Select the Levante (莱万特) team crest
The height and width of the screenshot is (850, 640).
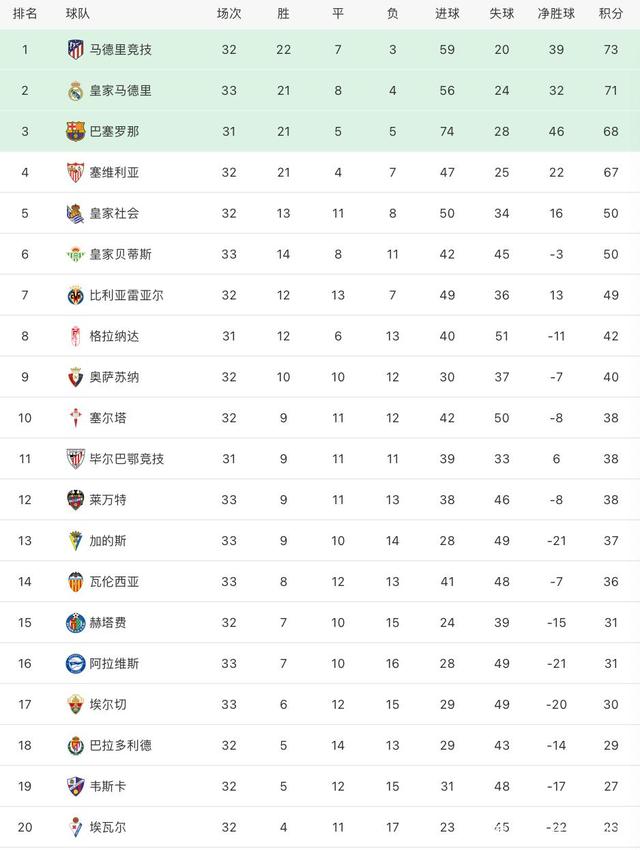click(75, 500)
